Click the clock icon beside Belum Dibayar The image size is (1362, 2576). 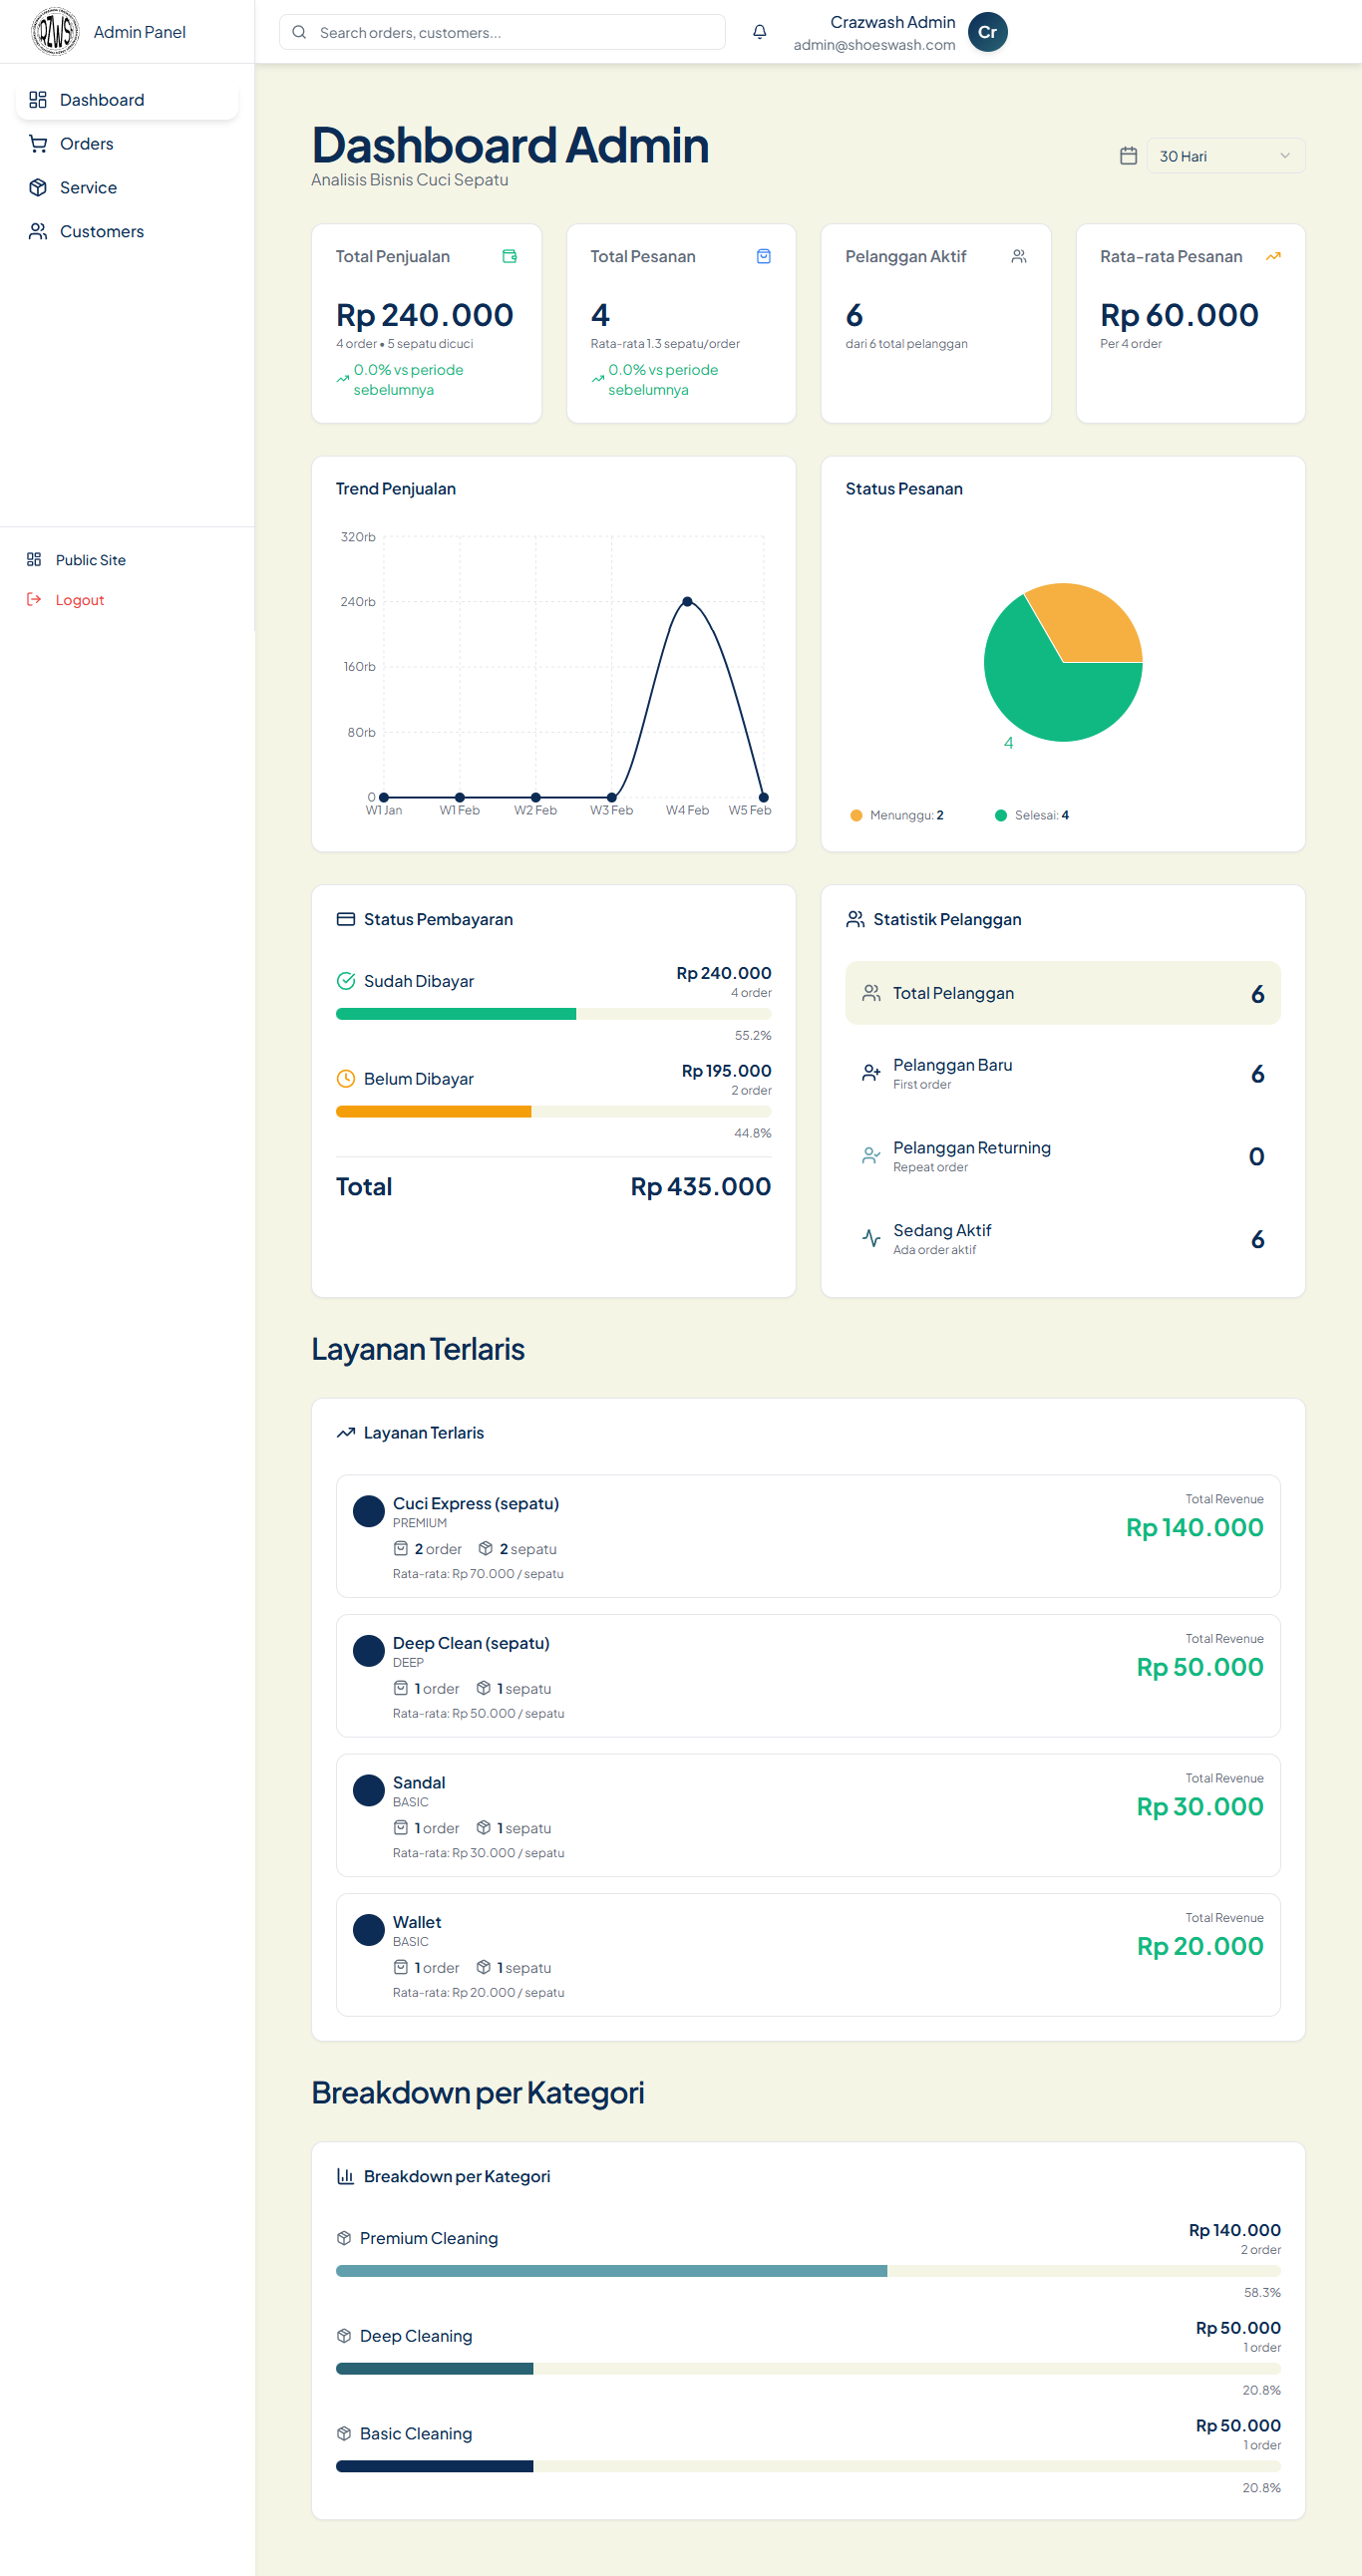(346, 1079)
